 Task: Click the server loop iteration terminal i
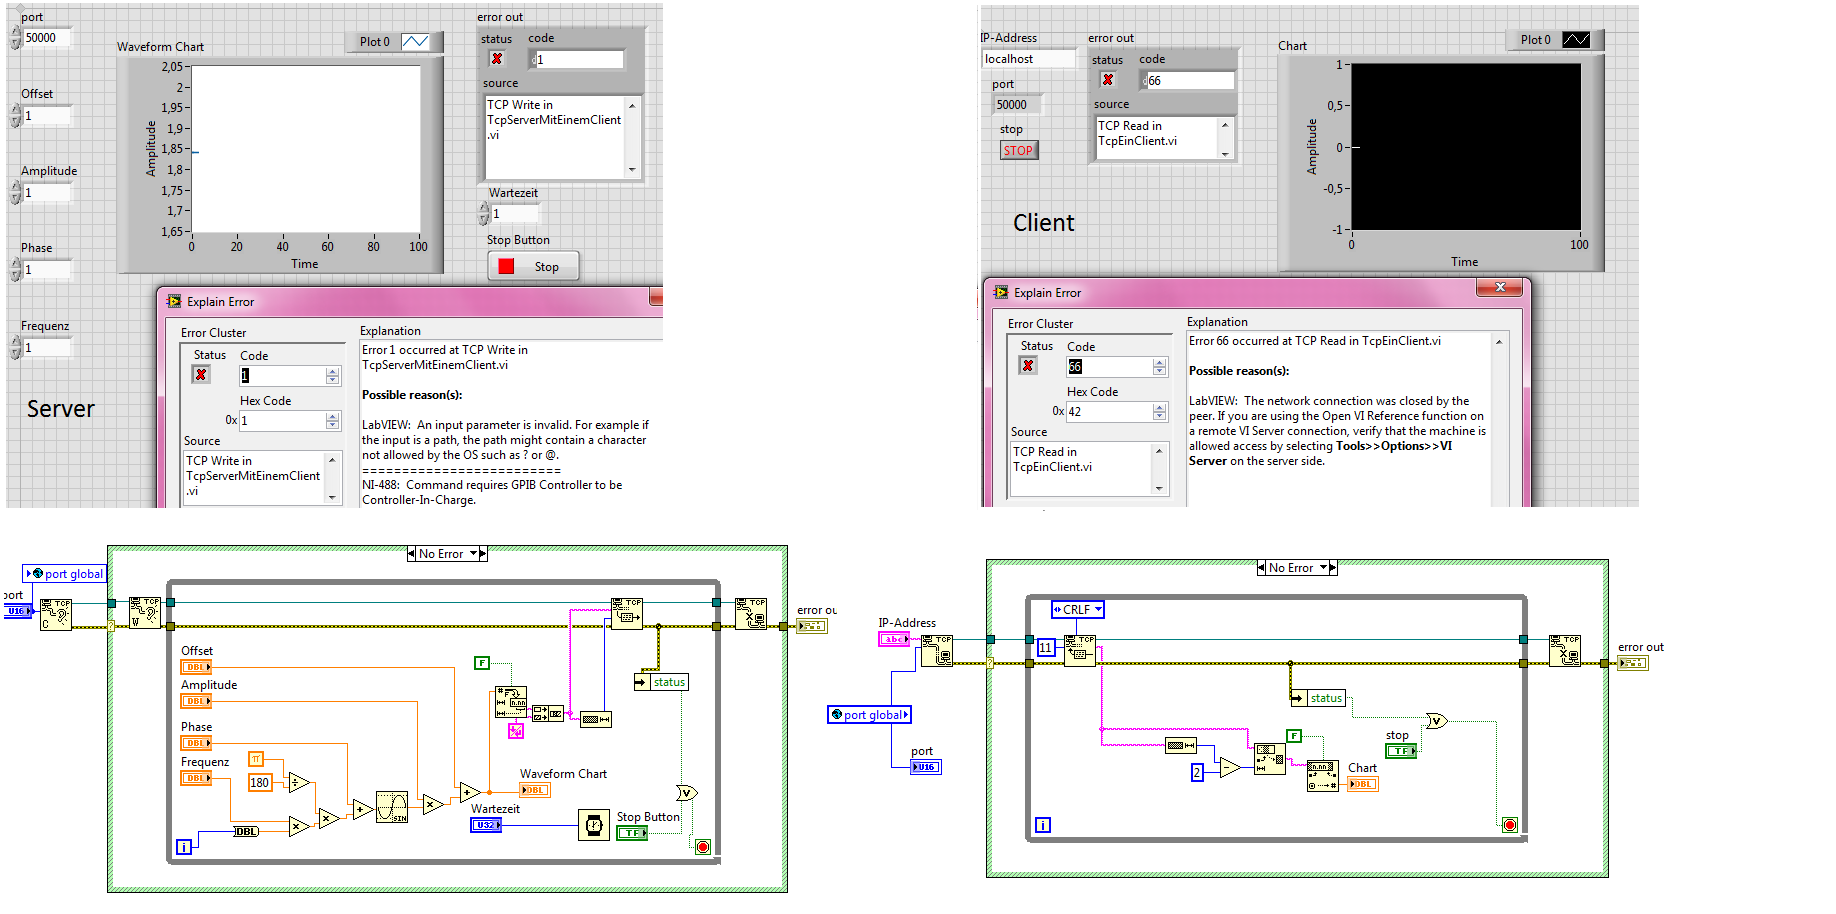coord(184,847)
